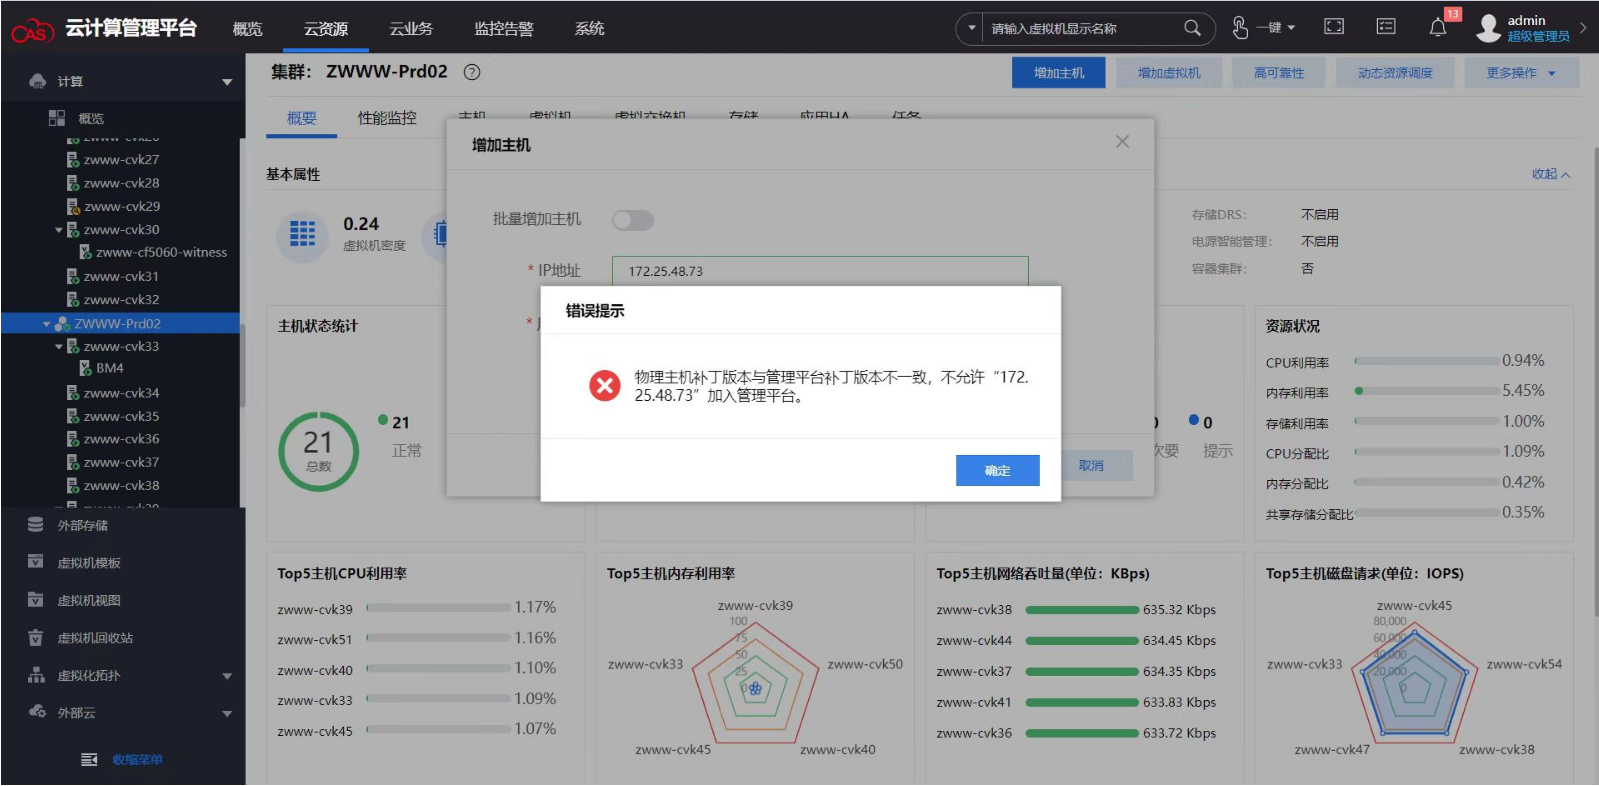Click the cloud icon beside 计算
Image resolution: width=1599 pixels, height=786 pixels.
click(38, 81)
